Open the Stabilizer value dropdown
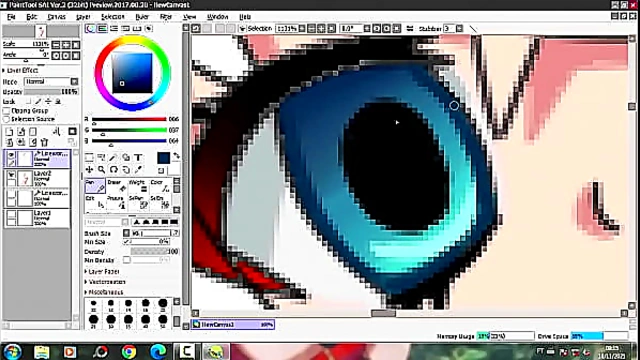Screen dimensions: 640x360 tap(460, 29)
